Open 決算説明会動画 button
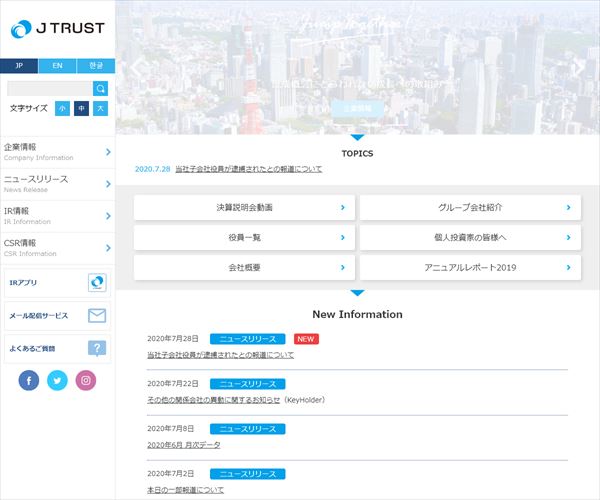The width and height of the screenshot is (600, 500). point(244,207)
